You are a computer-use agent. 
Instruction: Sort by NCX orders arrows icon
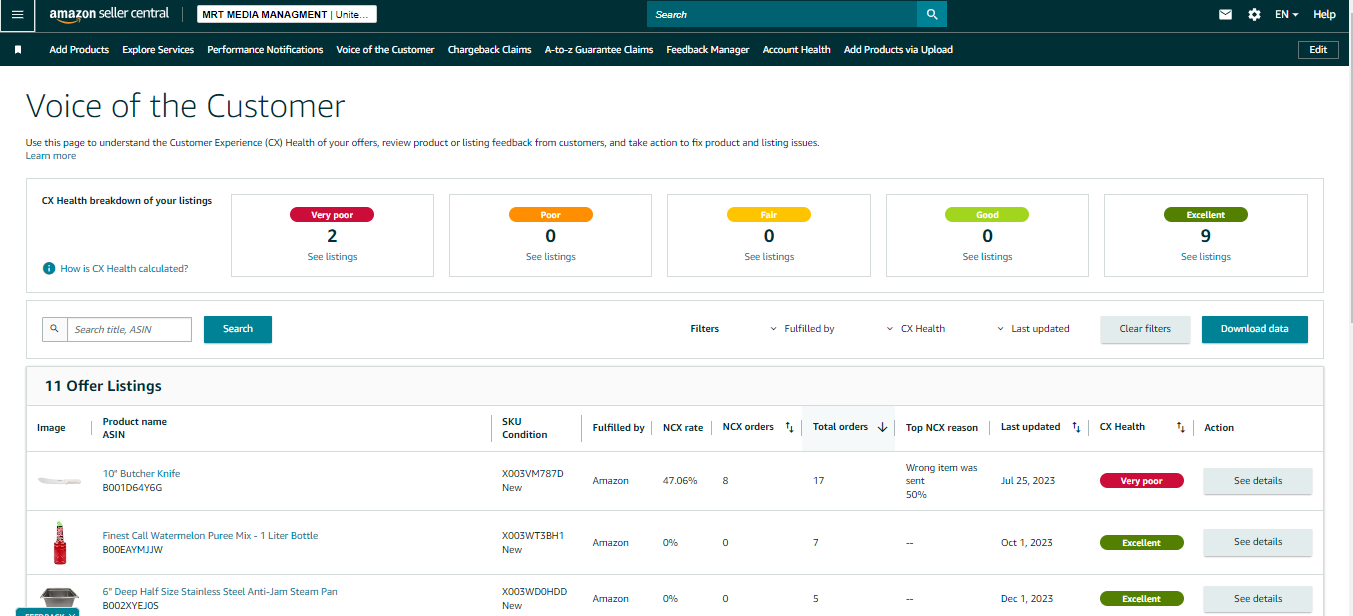point(789,427)
